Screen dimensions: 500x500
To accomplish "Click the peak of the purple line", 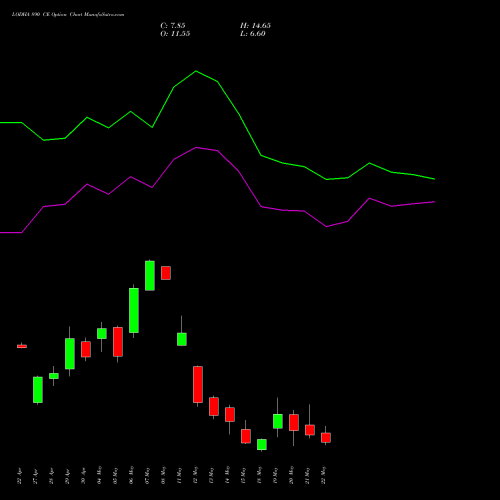I will coord(196,147).
